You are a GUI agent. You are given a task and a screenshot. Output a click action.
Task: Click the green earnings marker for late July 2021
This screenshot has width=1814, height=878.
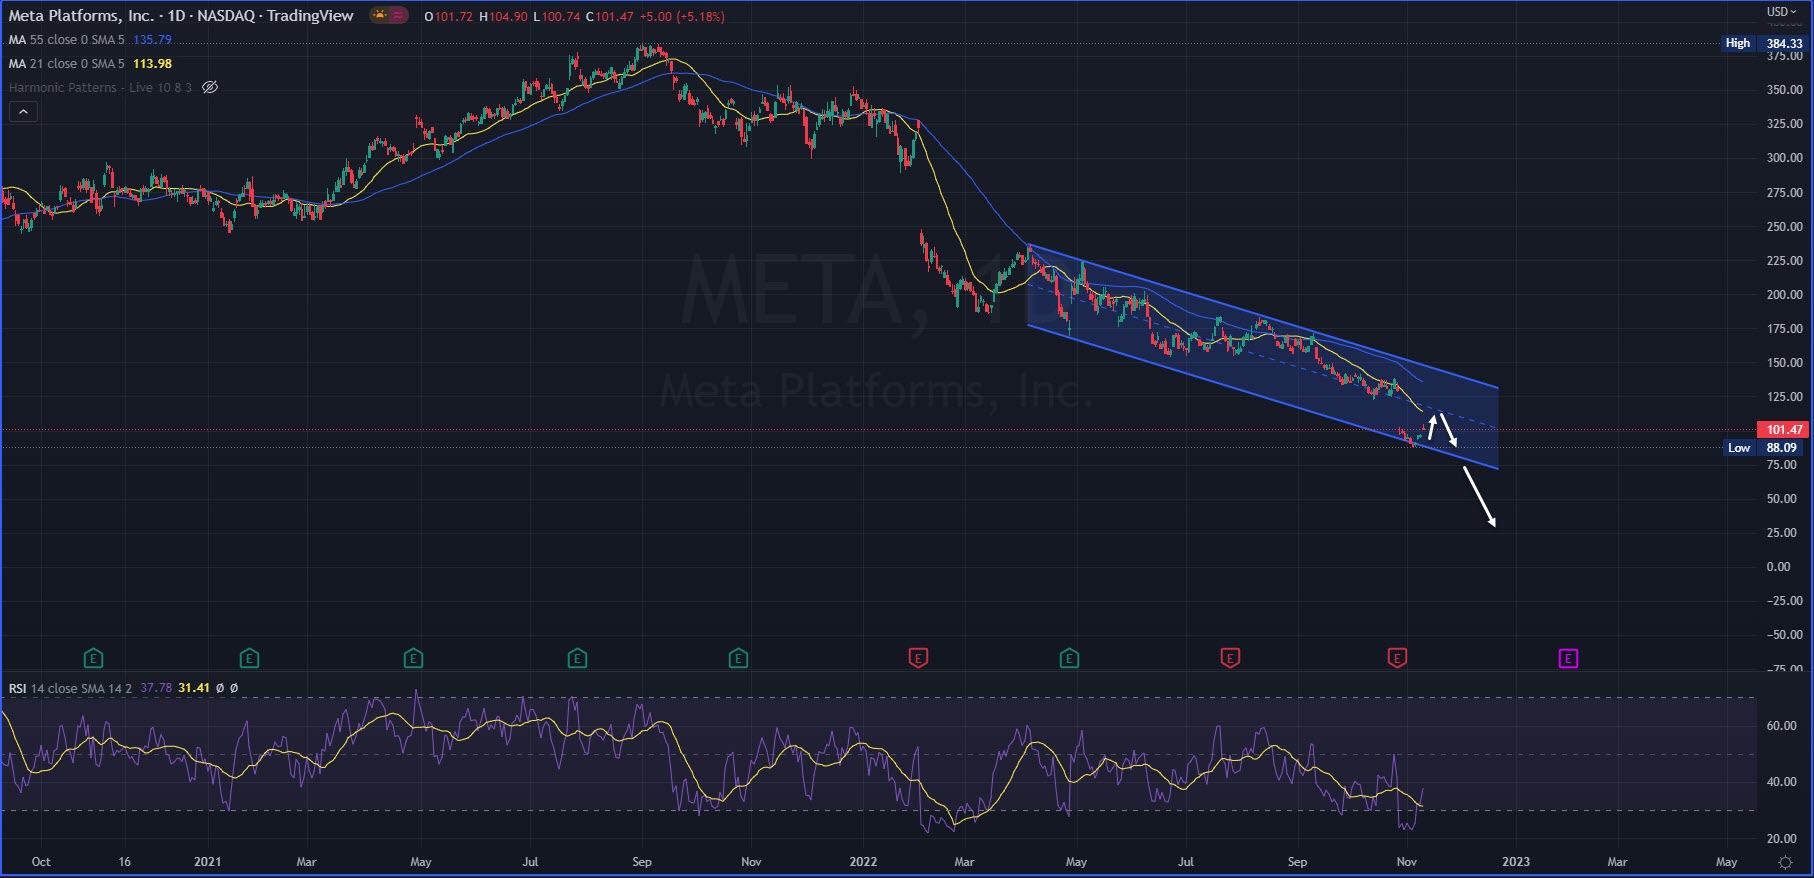[x=577, y=658]
